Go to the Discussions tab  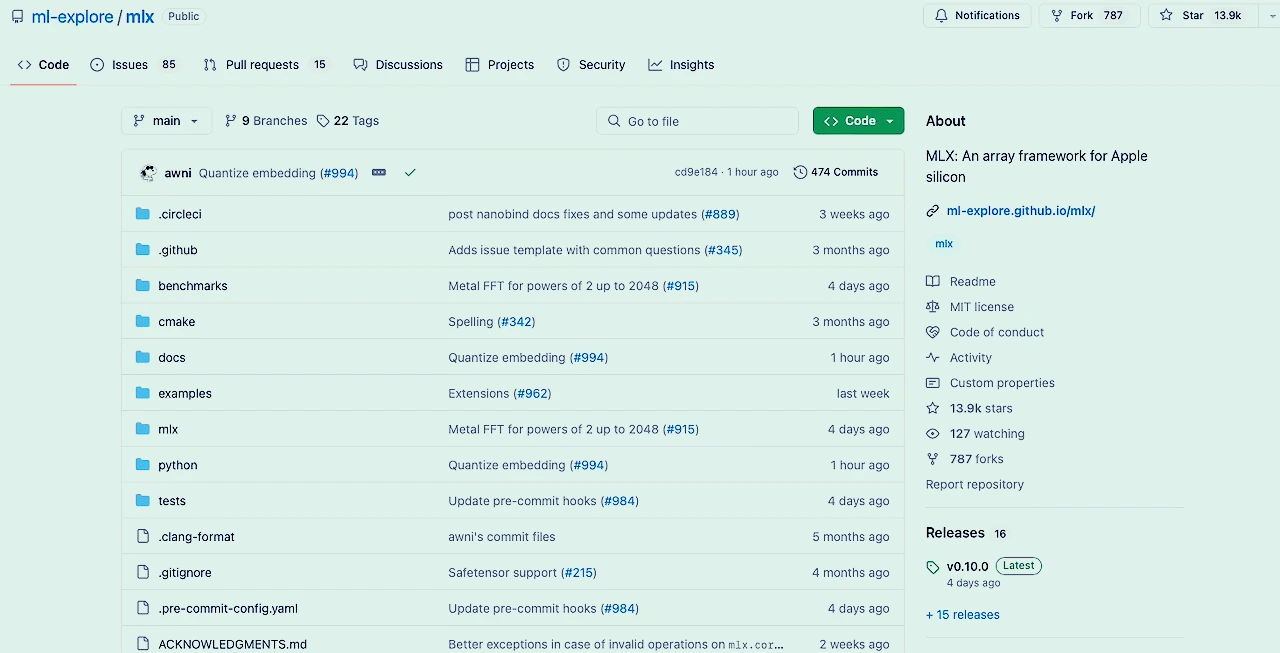(x=398, y=65)
